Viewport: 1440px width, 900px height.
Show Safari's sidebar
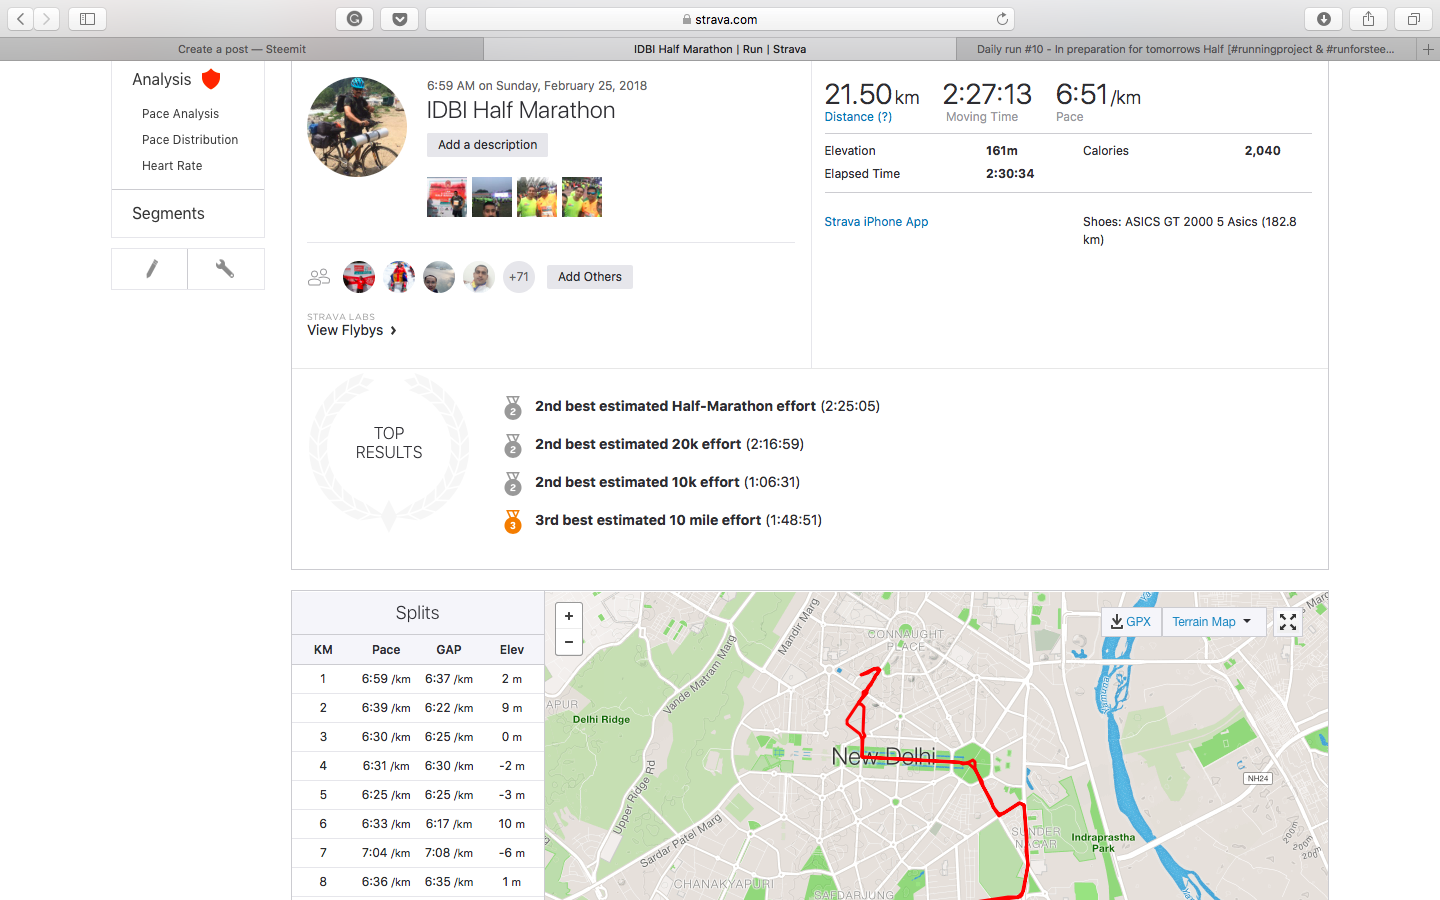(87, 19)
